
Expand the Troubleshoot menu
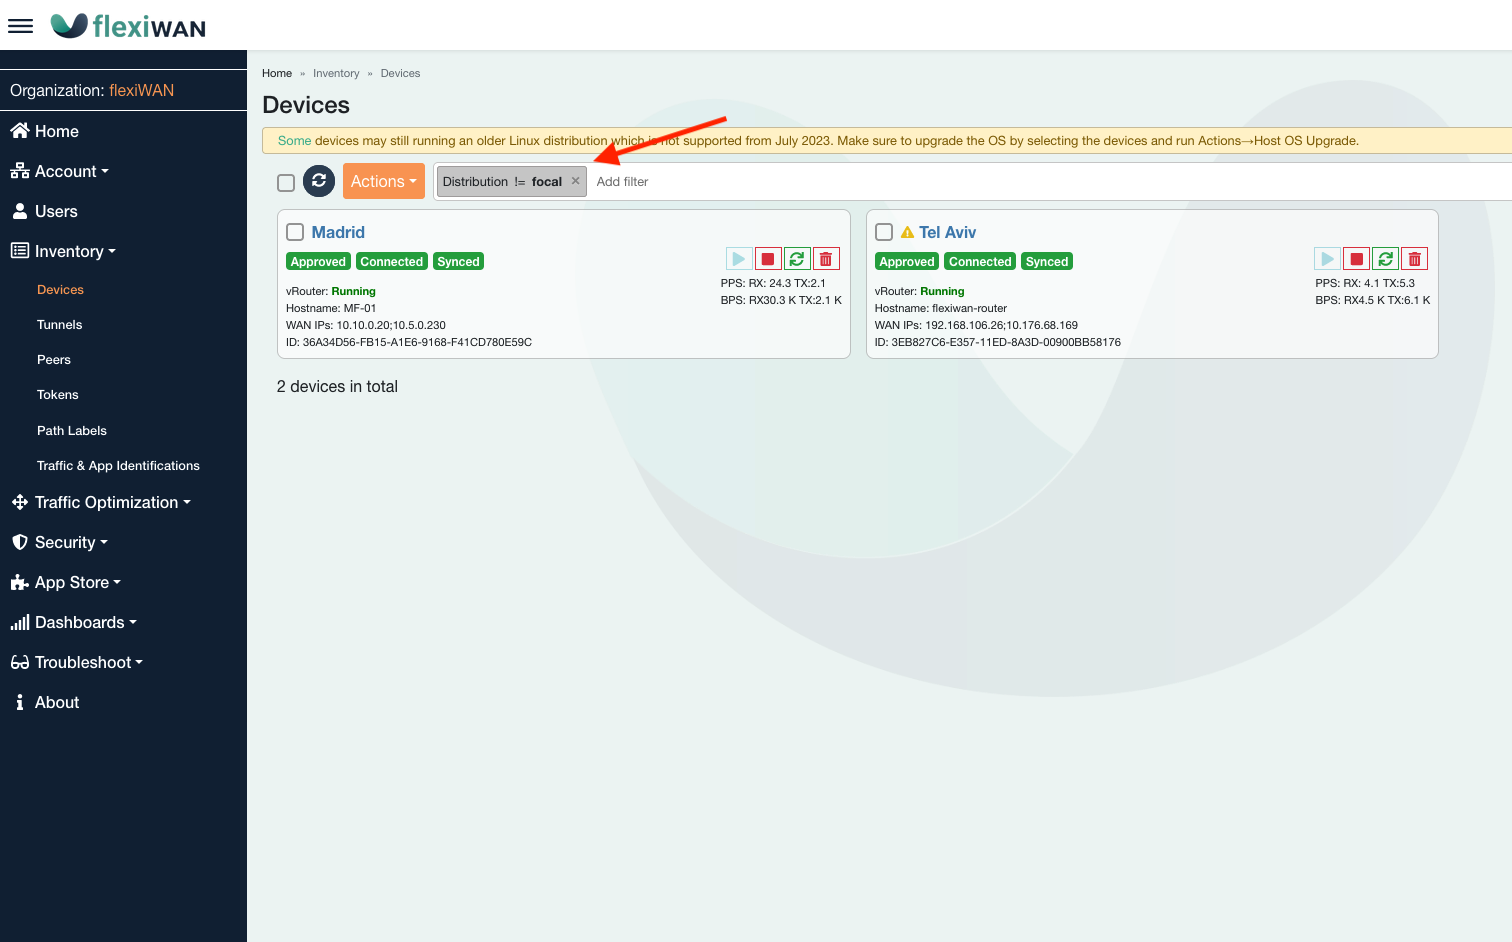[x=76, y=662]
